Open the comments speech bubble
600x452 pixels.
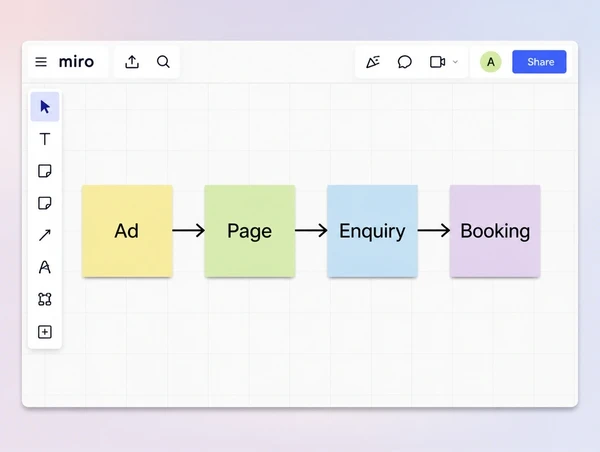point(404,62)
